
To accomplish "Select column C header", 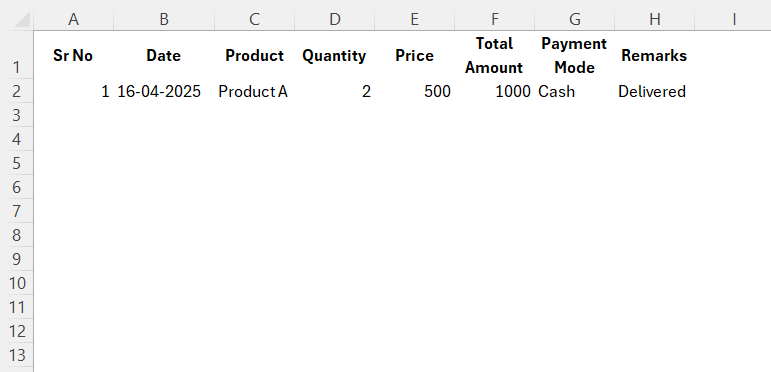I will coord(254,19).
